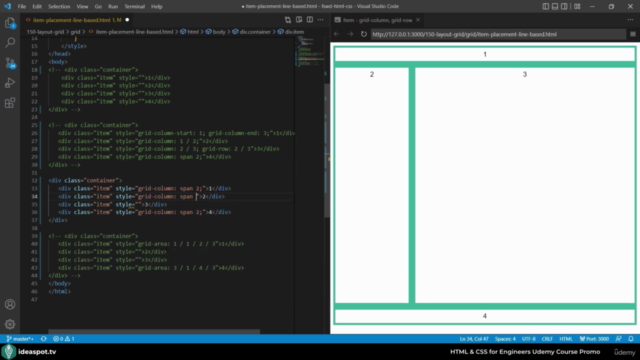This screenshot has height=360, width=640.
Task: Click the code minimap overview
Action: point(310,52)
